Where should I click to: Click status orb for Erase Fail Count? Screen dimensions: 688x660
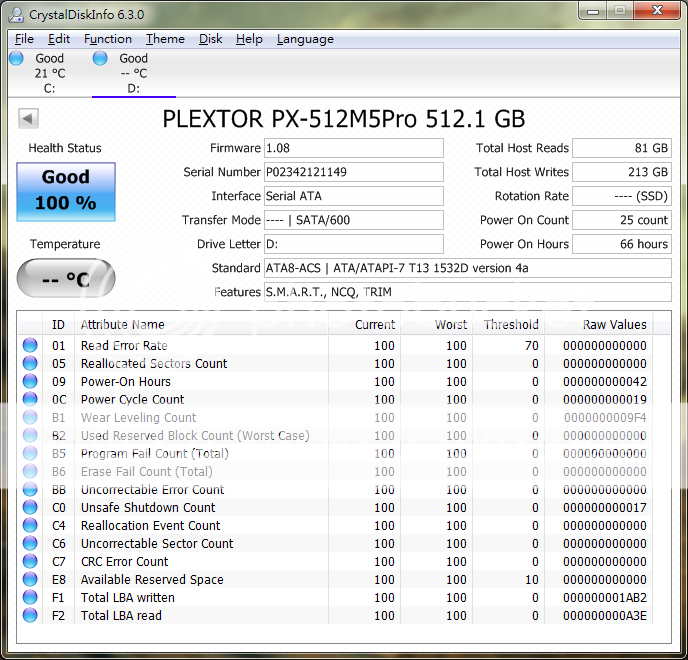tap(30, 471)
